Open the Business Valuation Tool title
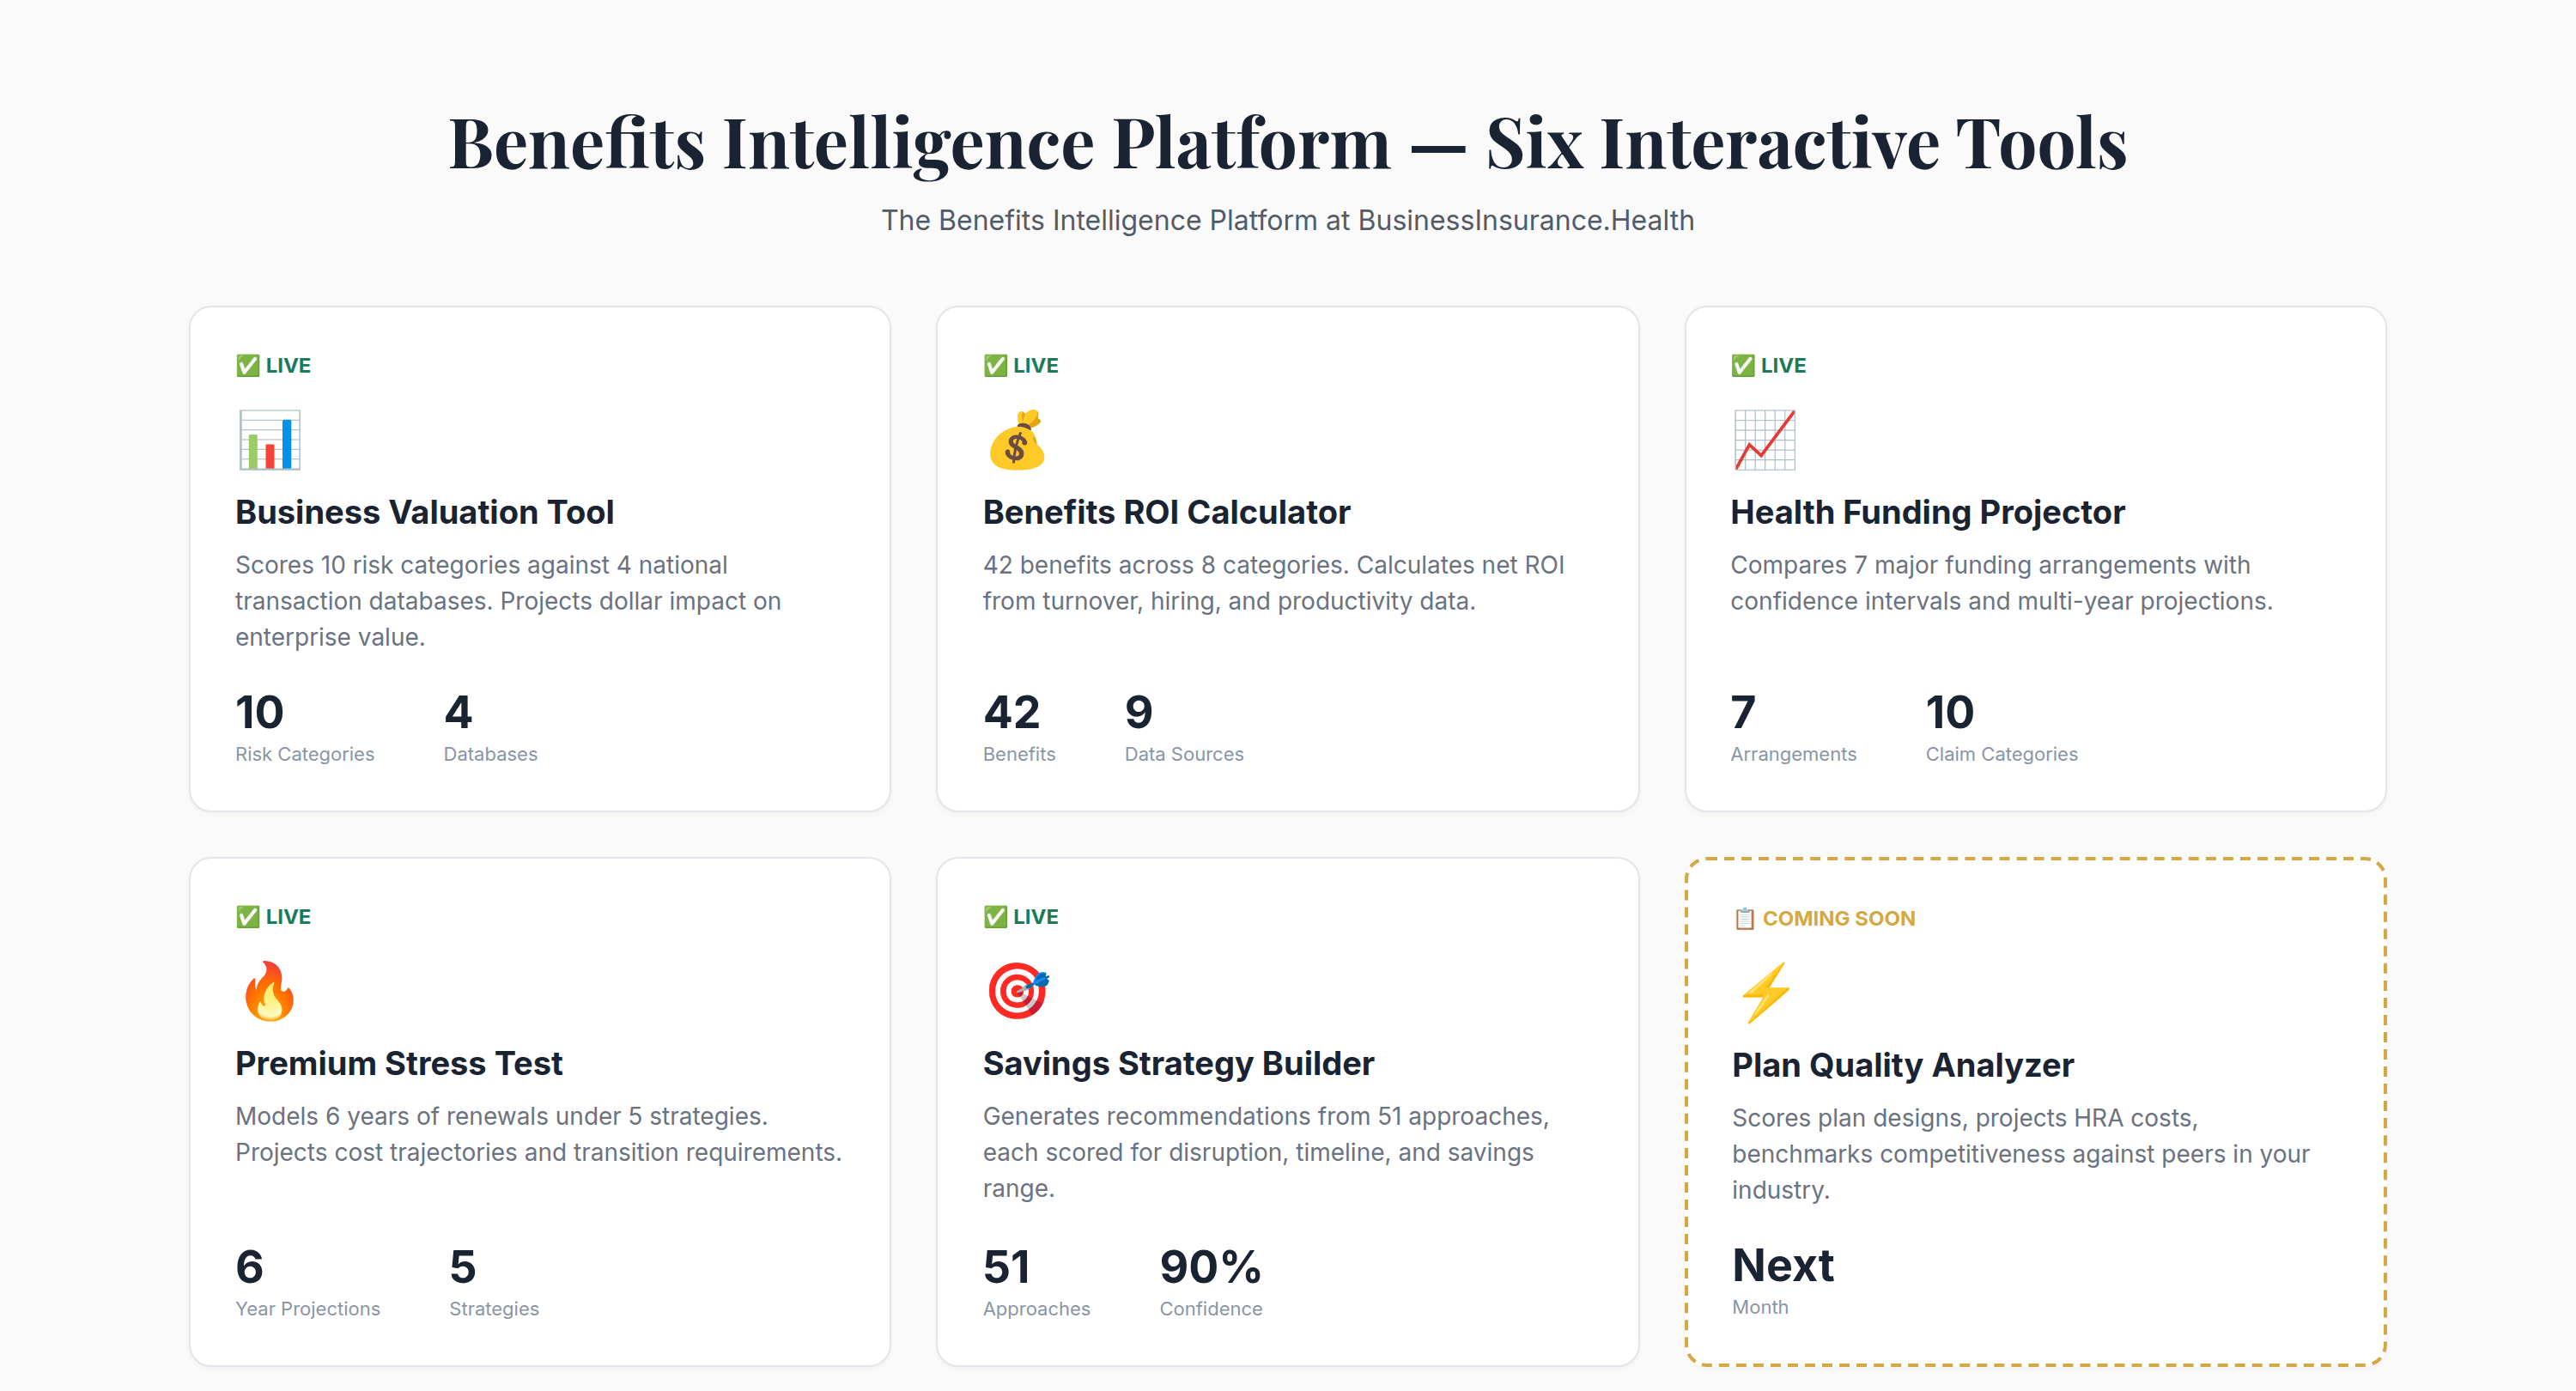This screenshot has height=1391, width=2576. [x=424, y=512]
